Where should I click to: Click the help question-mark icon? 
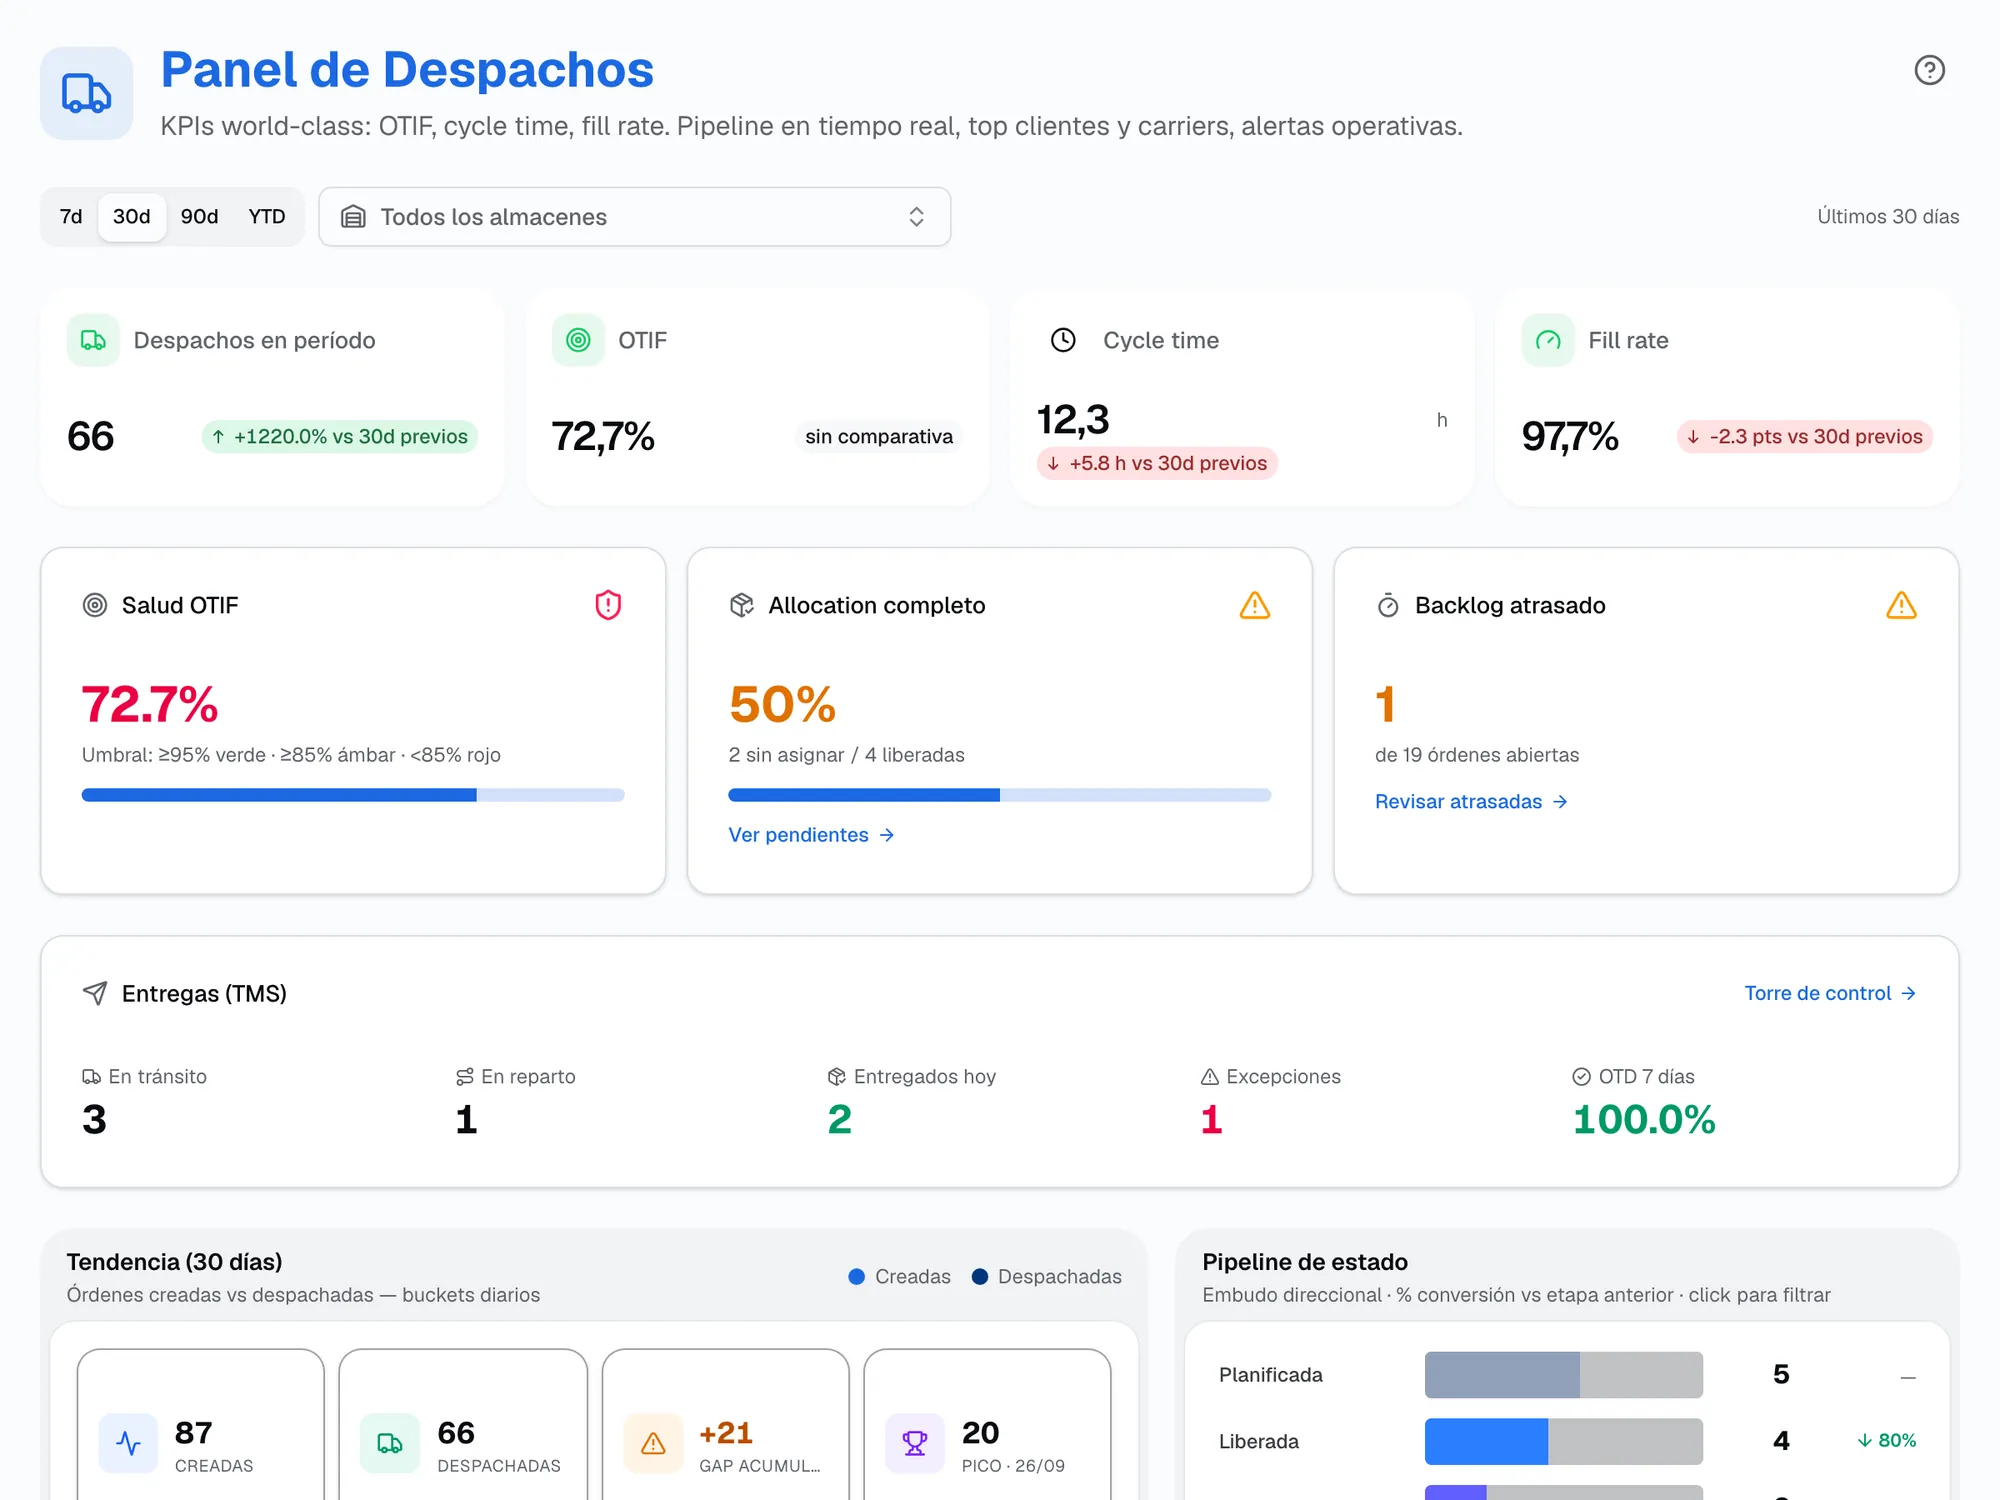click(x=1929, y=70)
